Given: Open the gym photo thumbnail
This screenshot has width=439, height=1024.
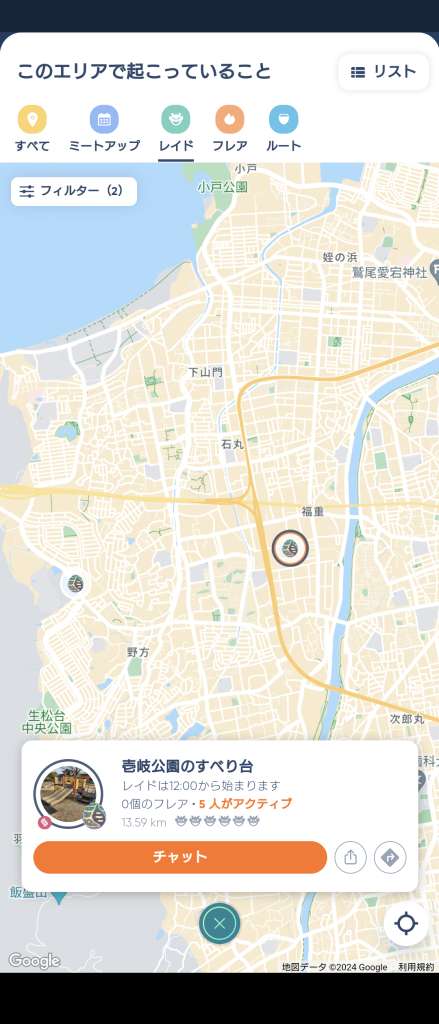Looking at the screenshot, I should point(68,793).
